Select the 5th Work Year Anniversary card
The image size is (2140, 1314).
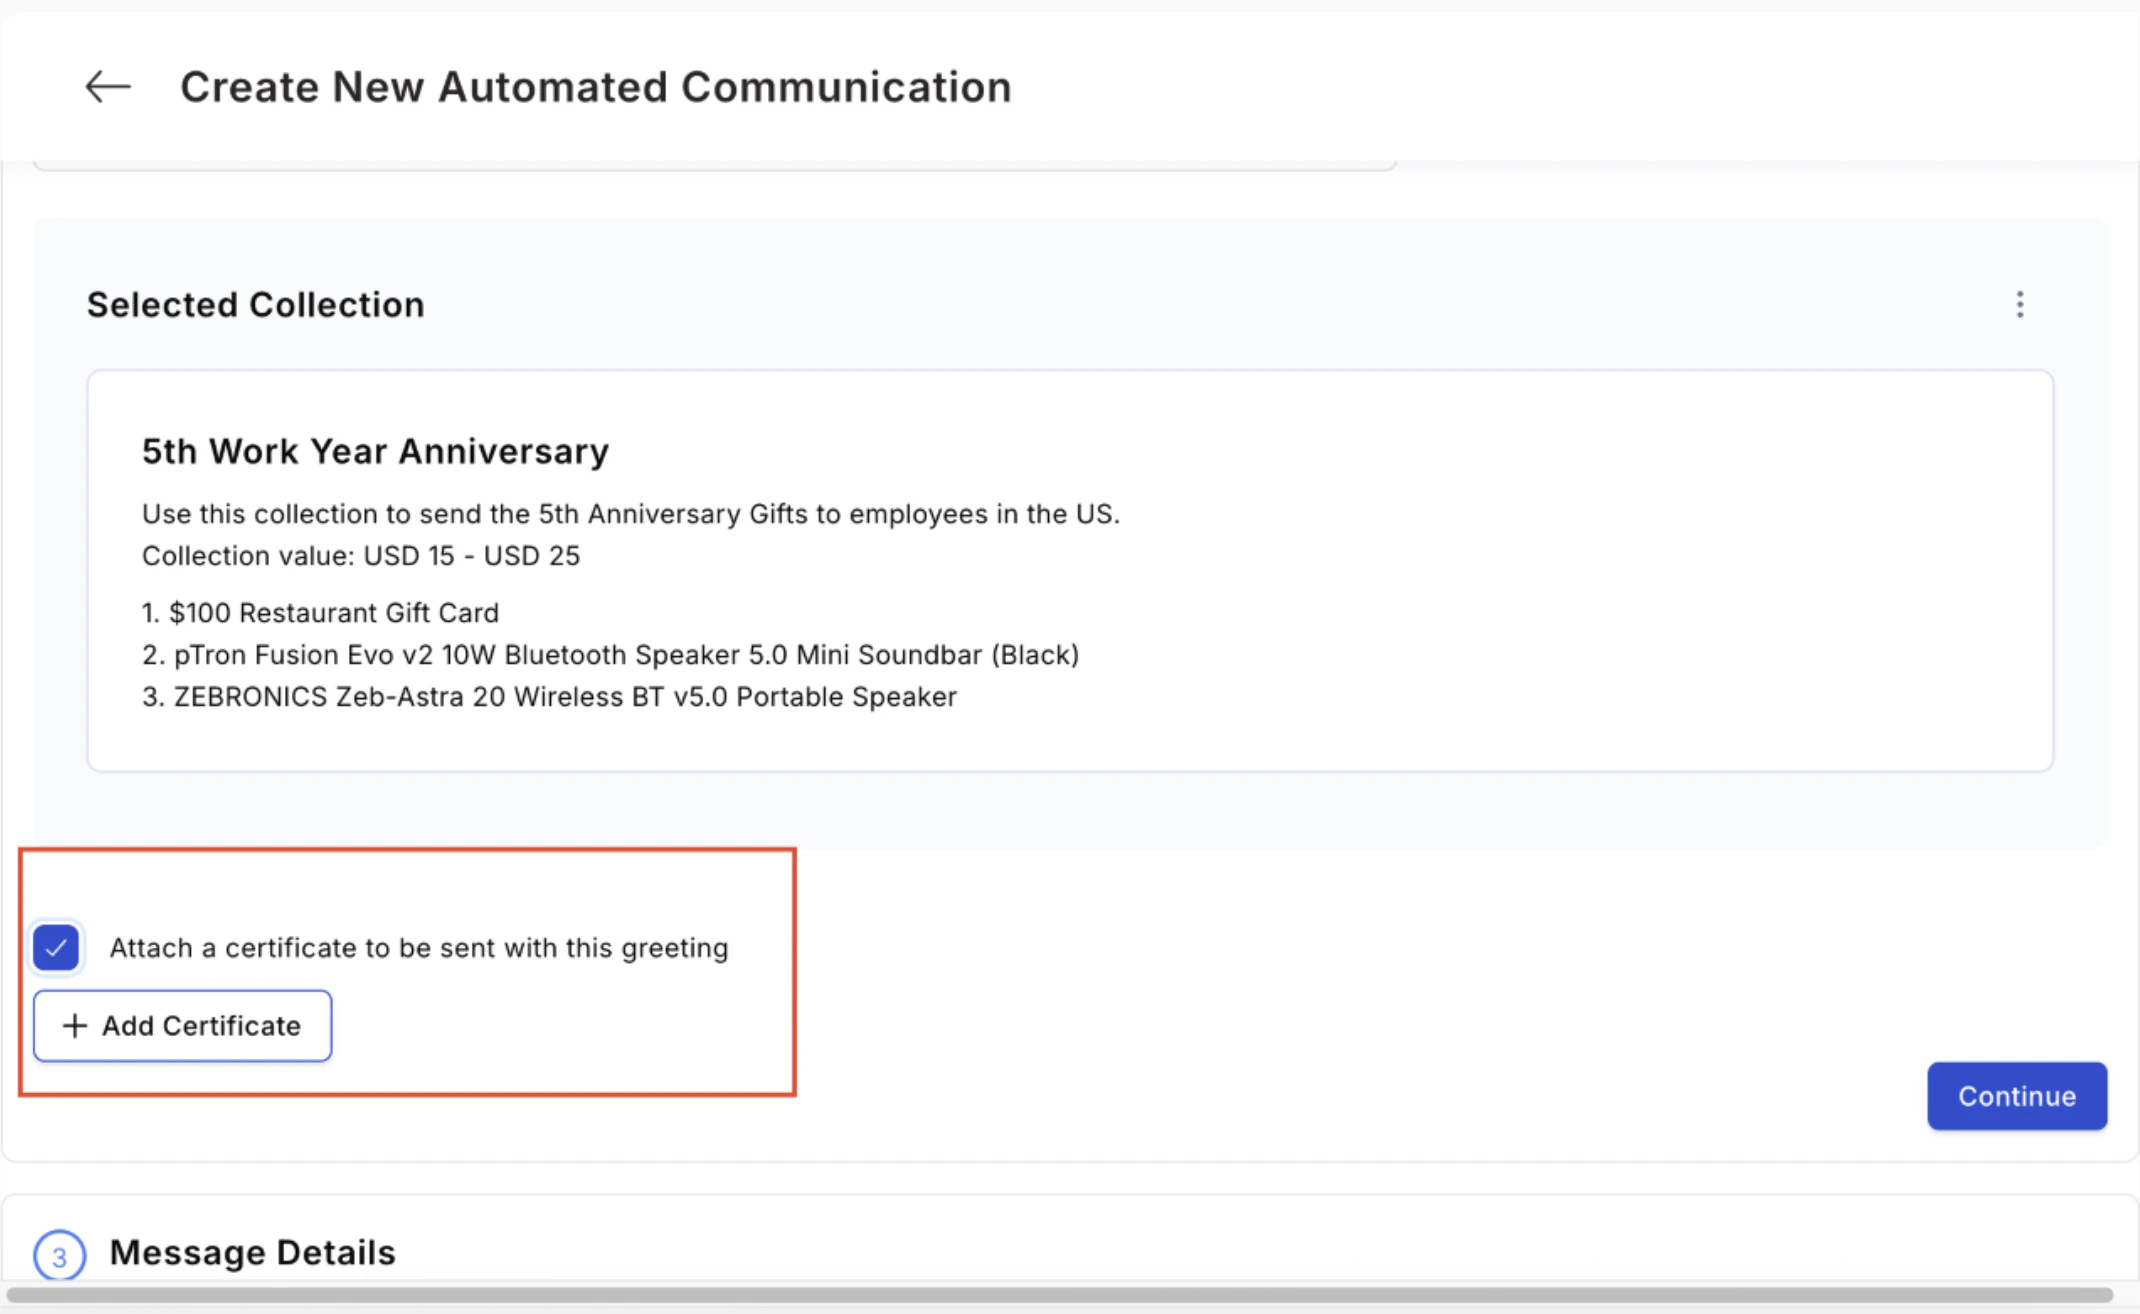[x=1070, y=570]
